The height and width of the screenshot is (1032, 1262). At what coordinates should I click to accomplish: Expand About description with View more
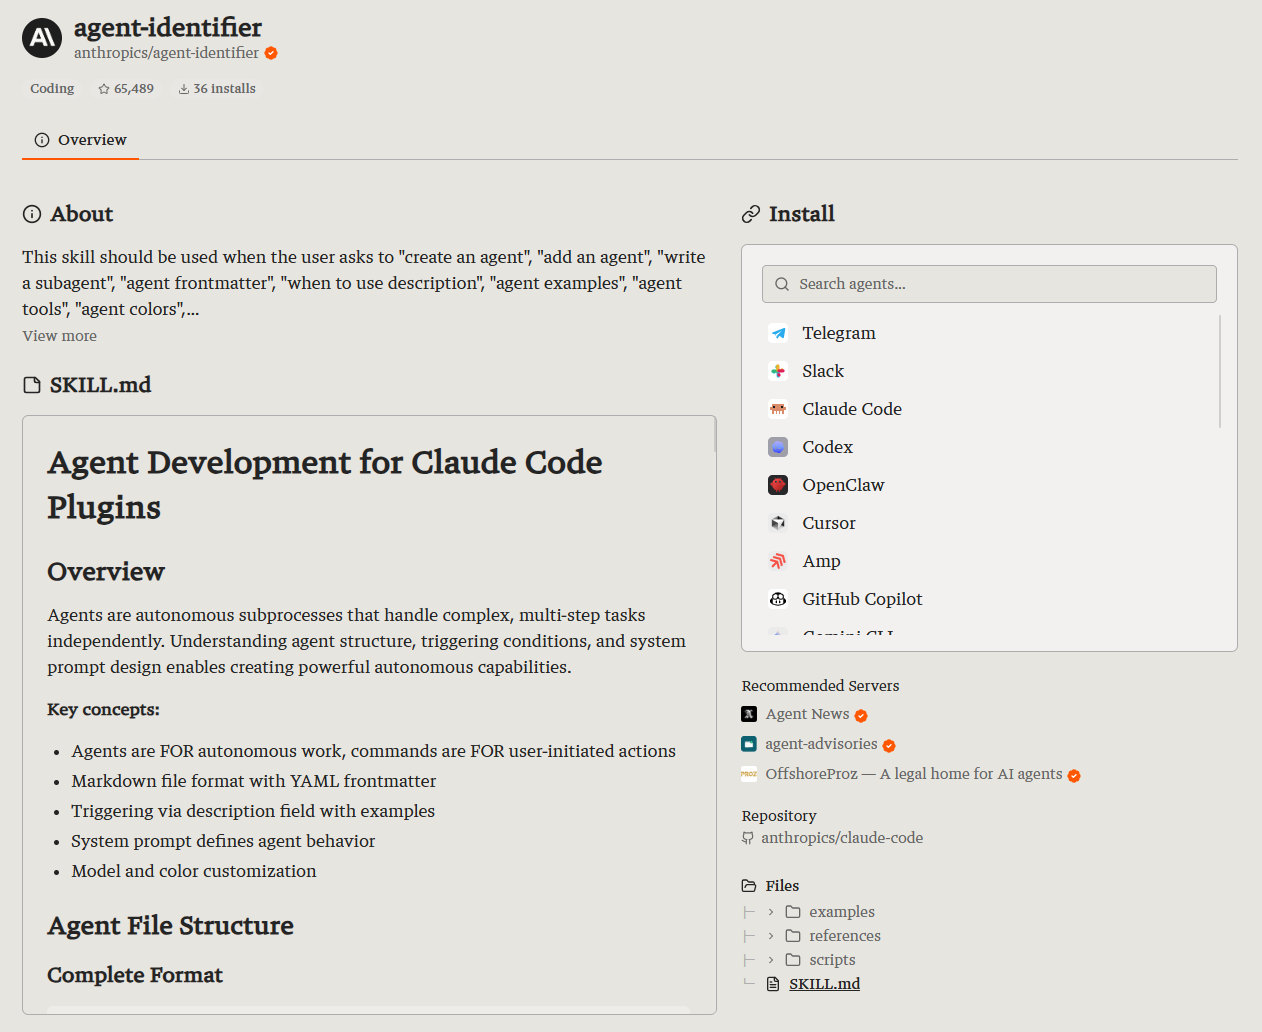point(60,336)
